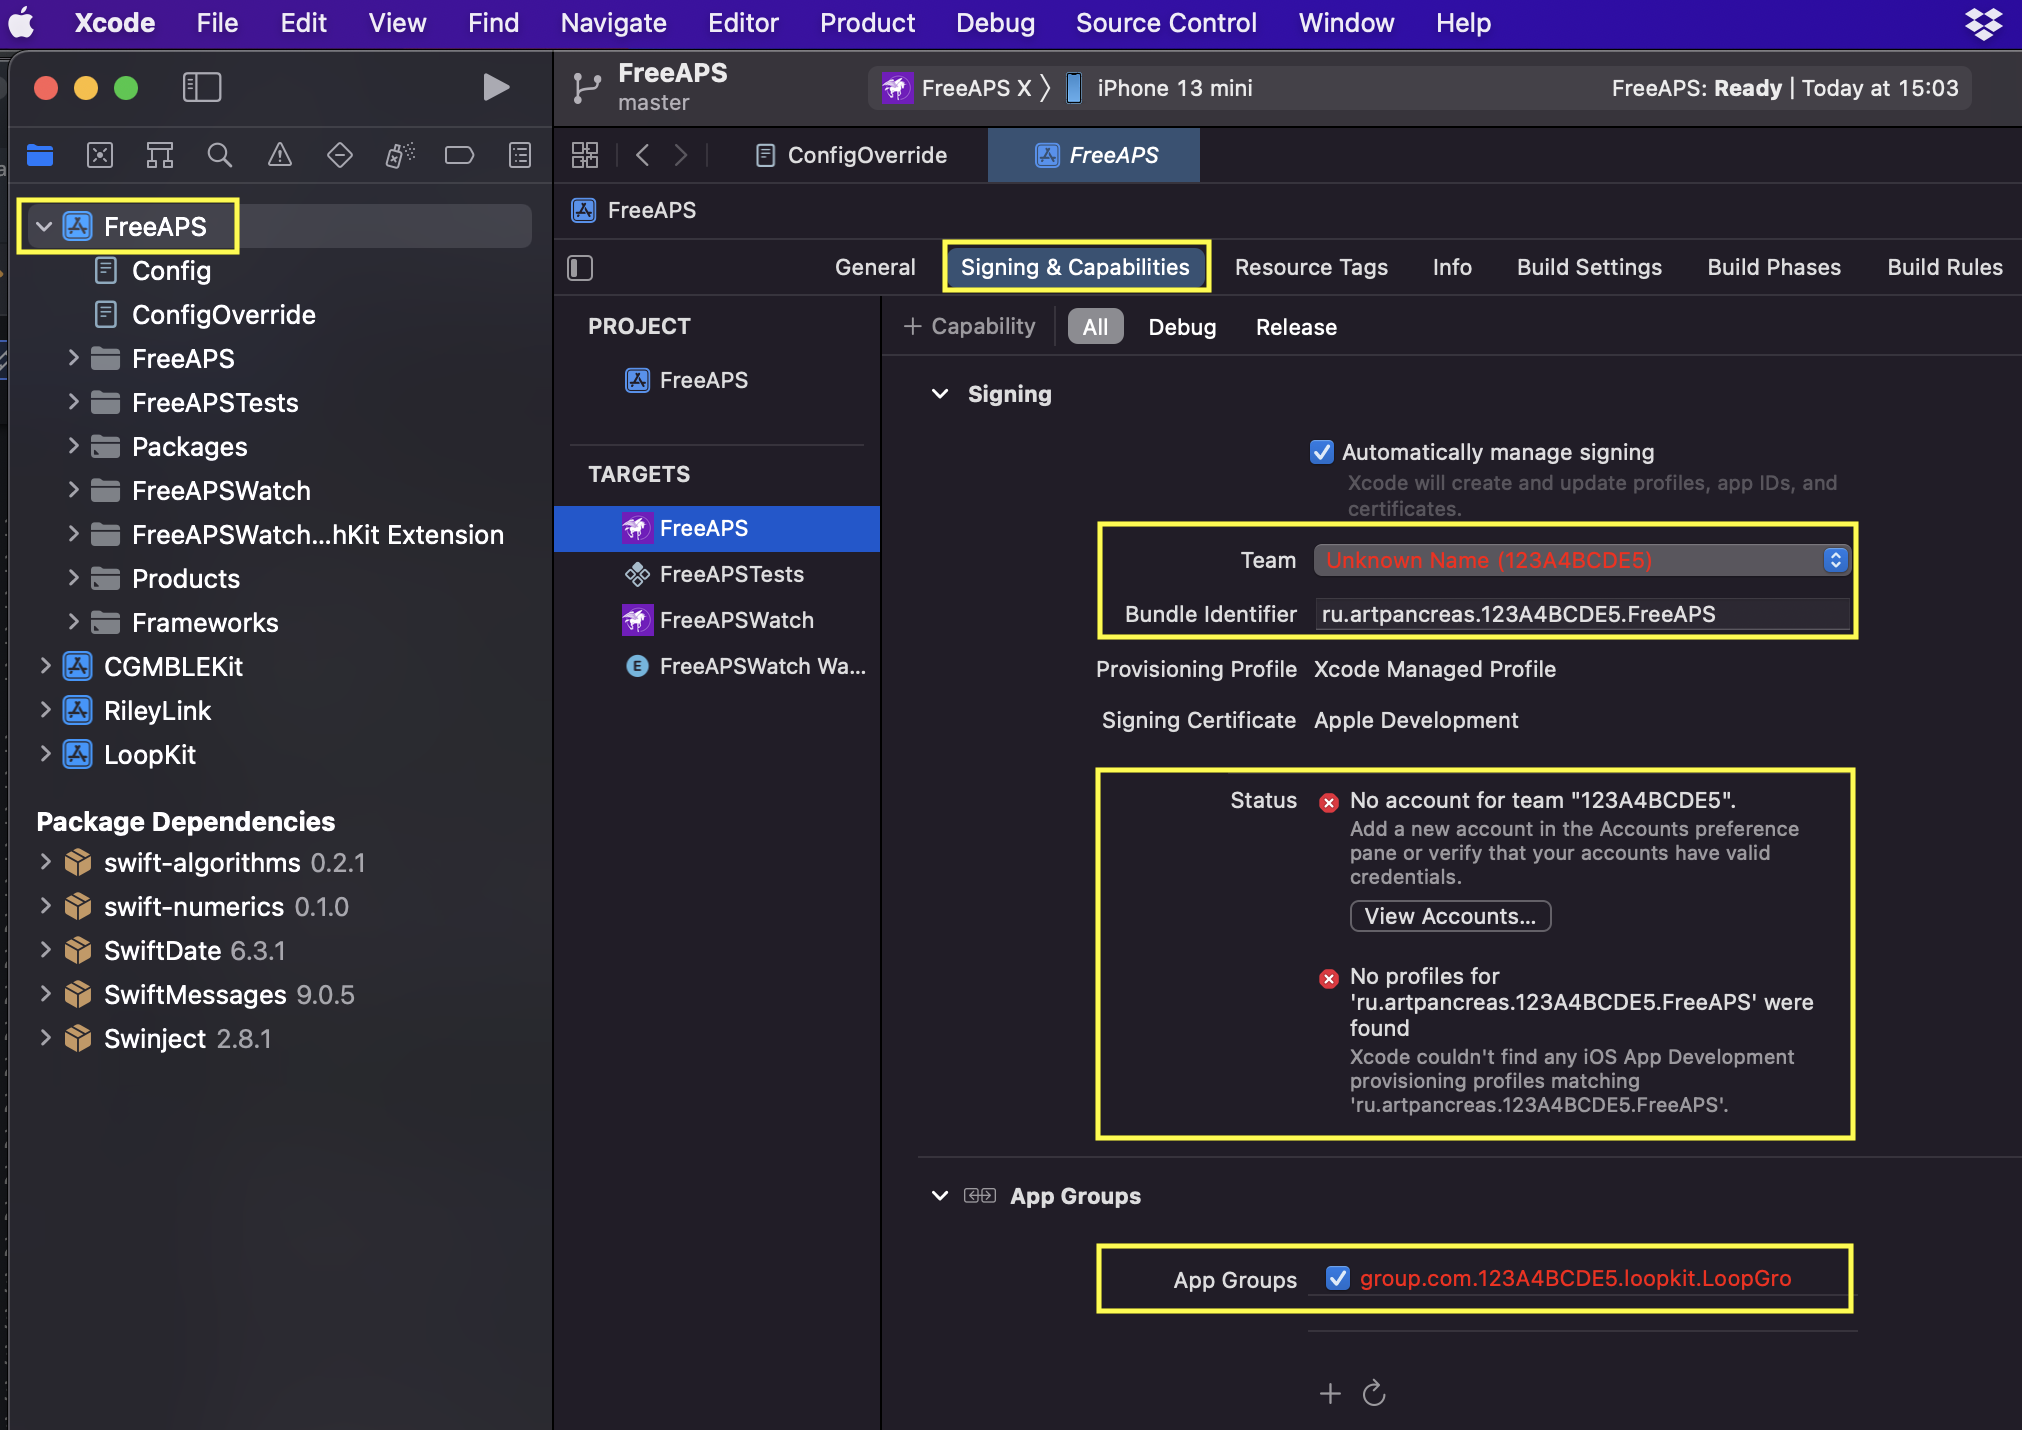
Task: Go back with the editor back arrow
Action: click(x=643, y=155)
